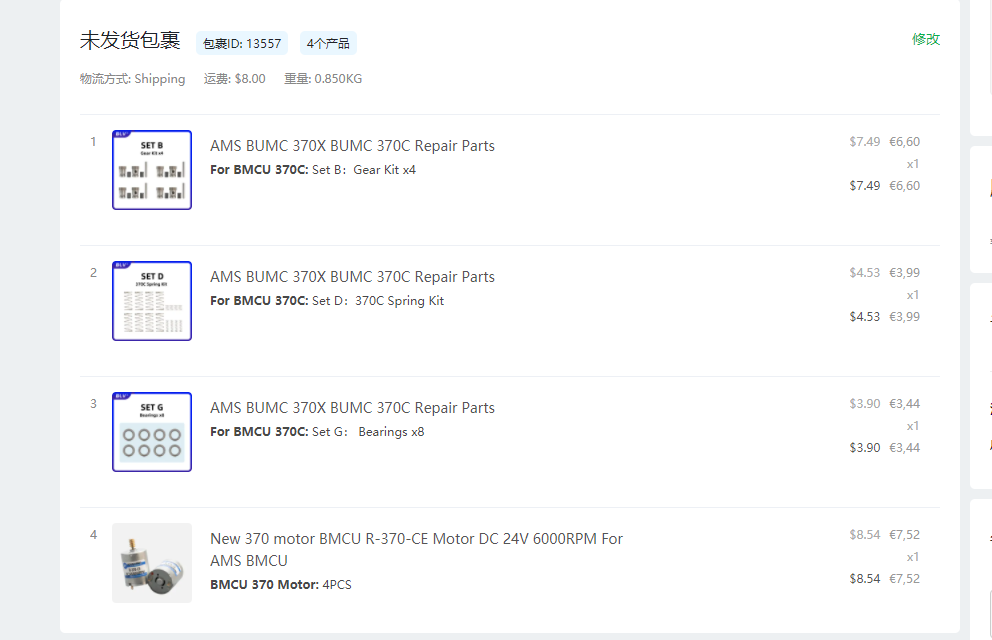Select the 包裹ID: 13557 badge
This screenshot has width=992, height=640.
[242, 43]
